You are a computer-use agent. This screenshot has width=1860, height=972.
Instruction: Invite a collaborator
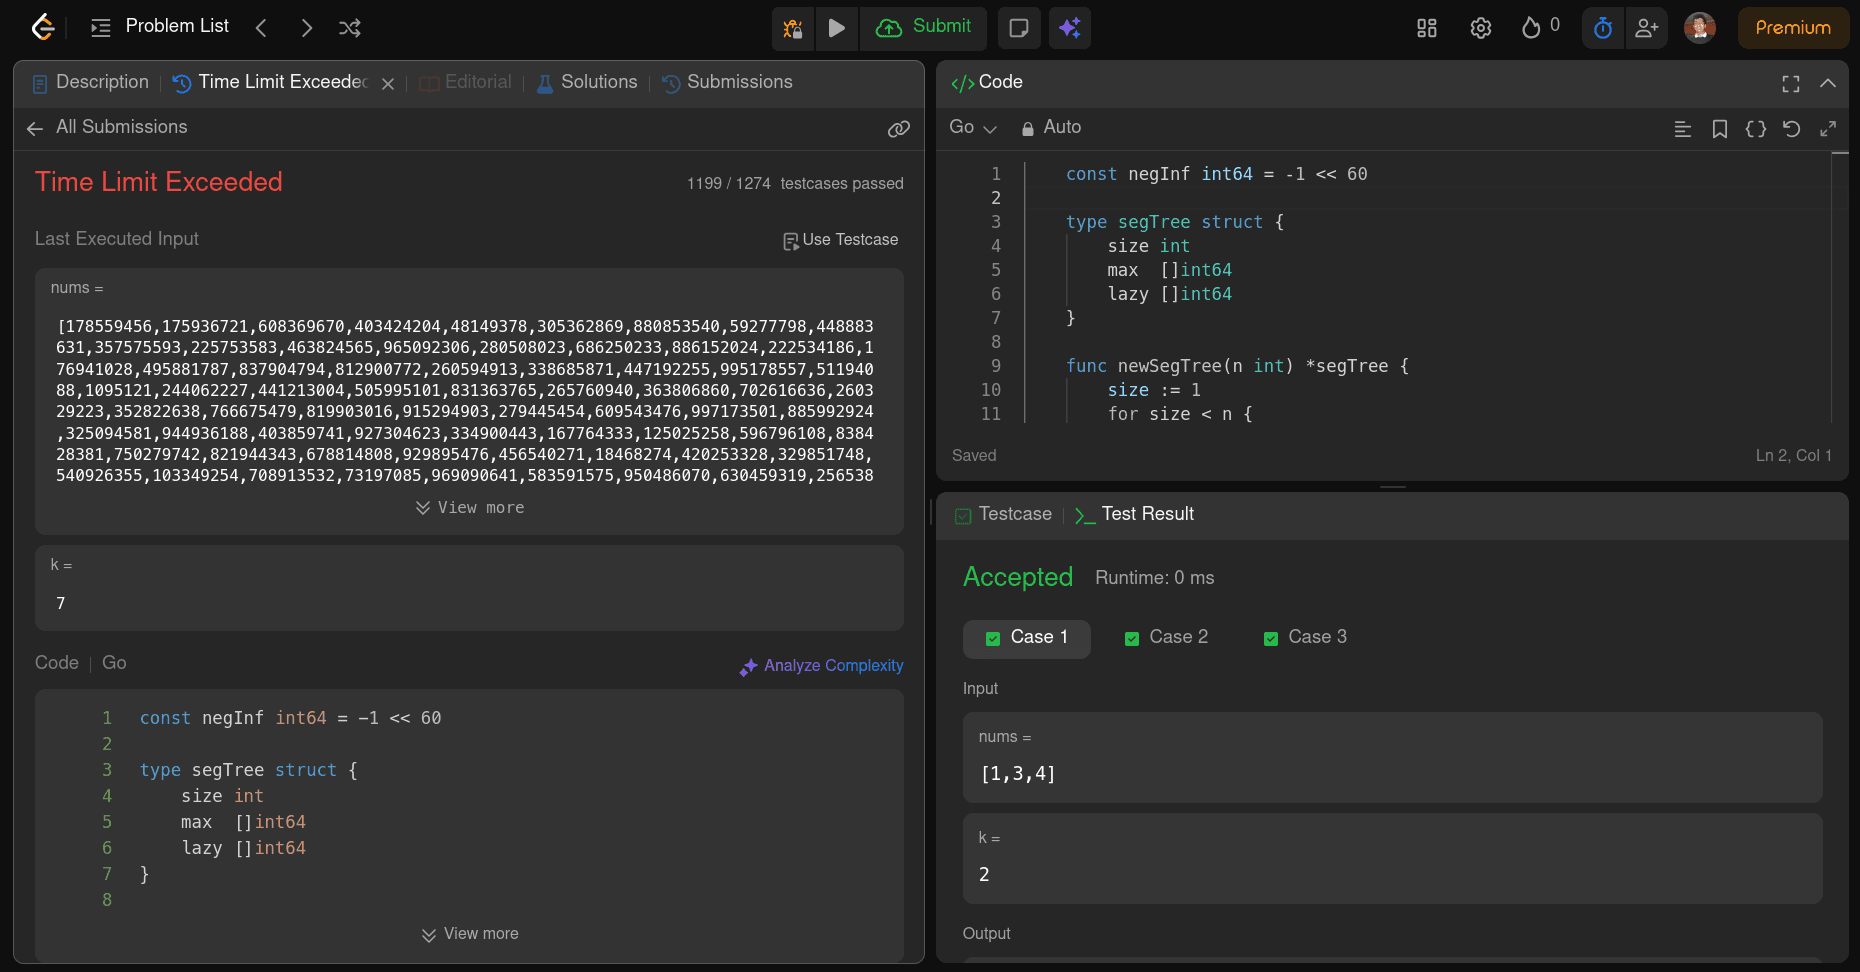(1647, 27)
